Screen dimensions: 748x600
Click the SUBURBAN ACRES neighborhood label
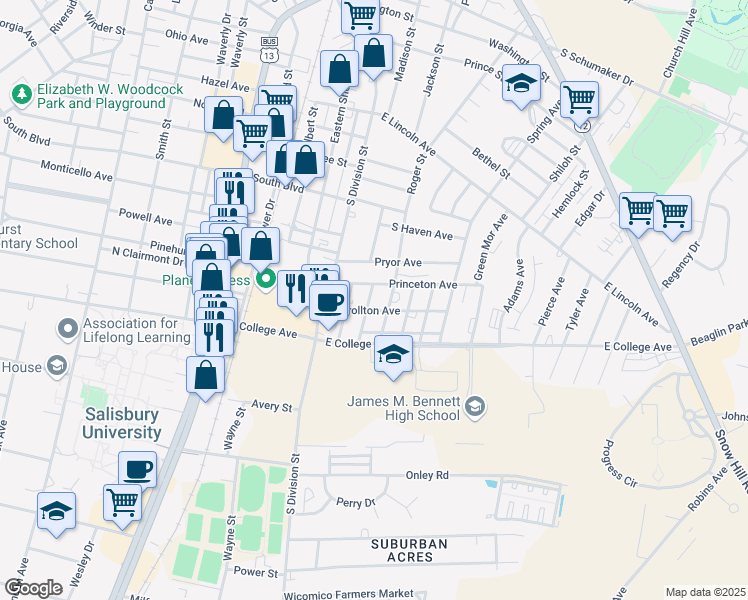[x=409, y=550]
